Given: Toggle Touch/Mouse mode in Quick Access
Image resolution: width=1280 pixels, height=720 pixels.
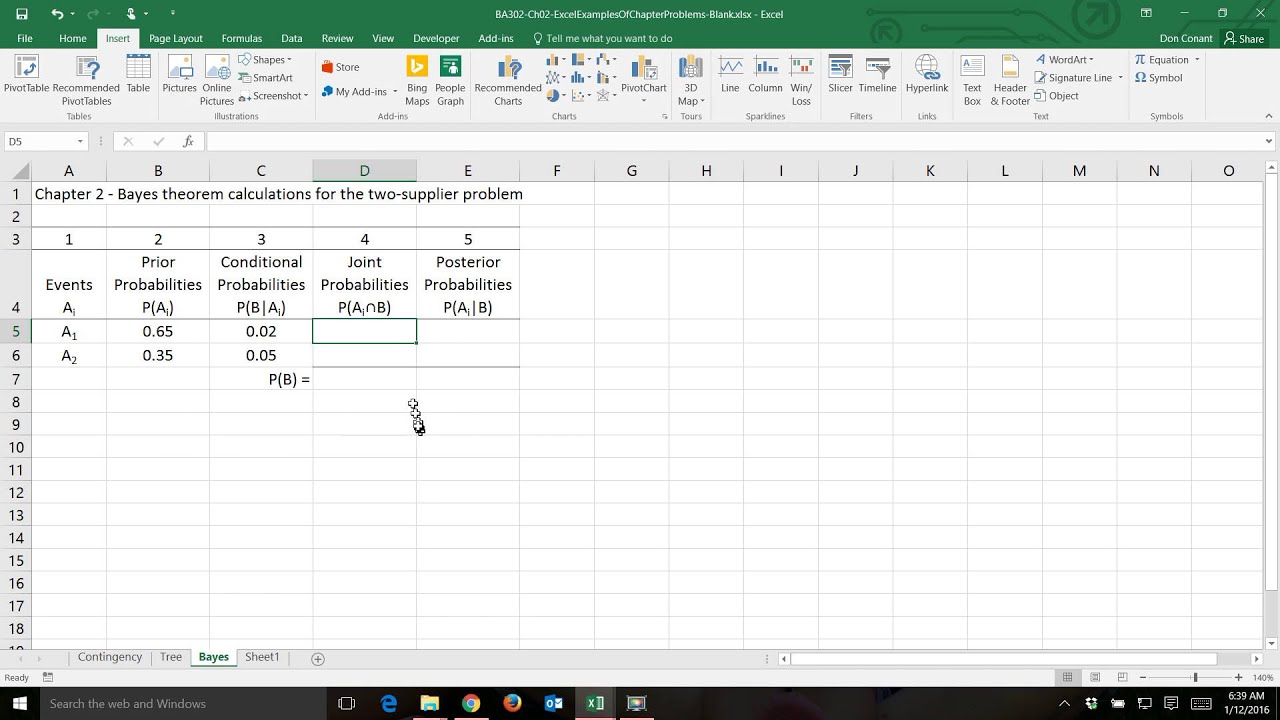Looking at the screenshot, I should point(131,14).
